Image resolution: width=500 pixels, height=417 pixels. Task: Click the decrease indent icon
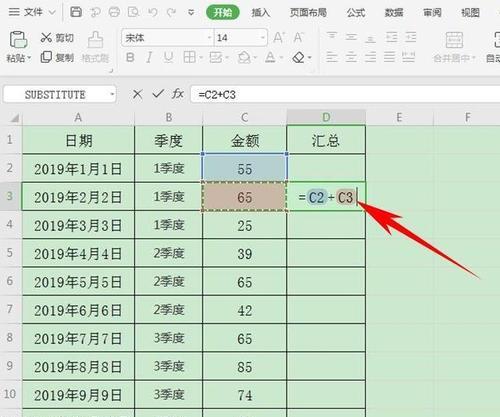pos(391,36)
